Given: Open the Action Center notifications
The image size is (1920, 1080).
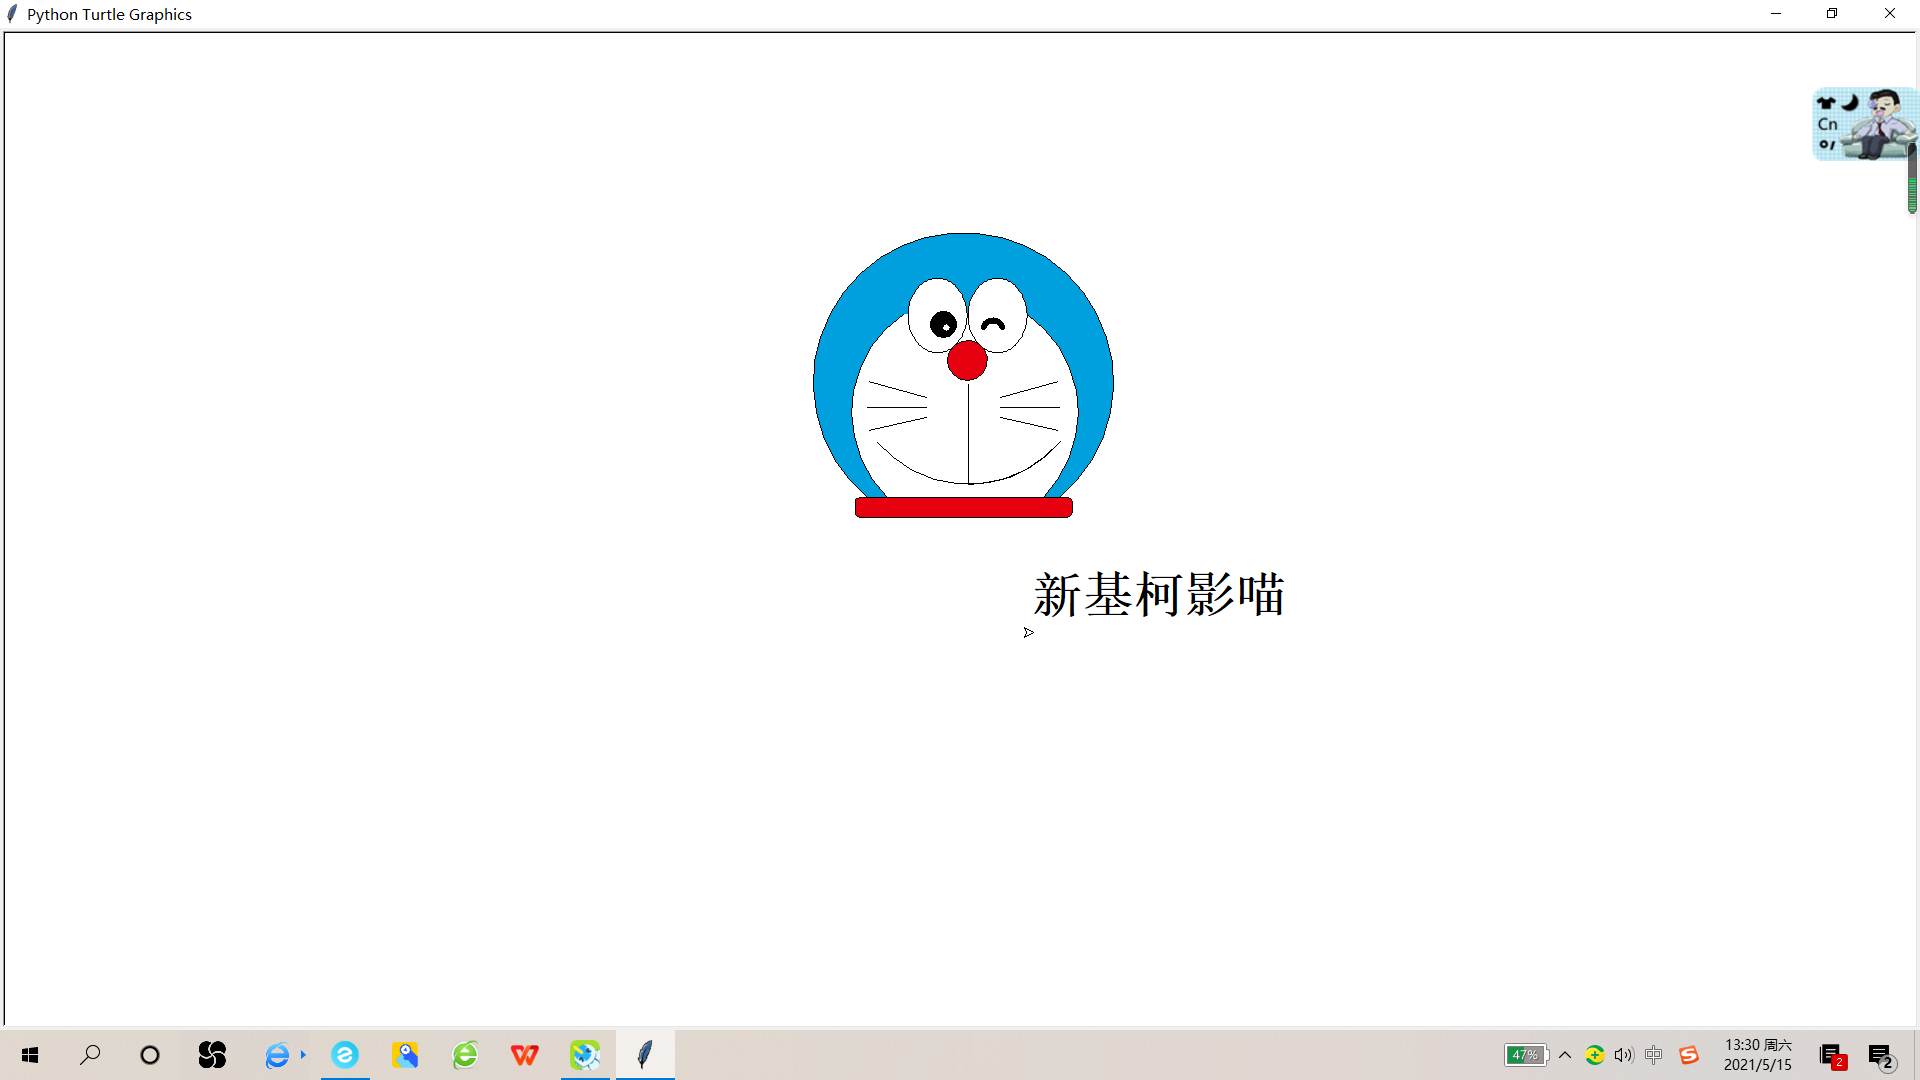Looking at the screenshot, I should 1882,1056.
